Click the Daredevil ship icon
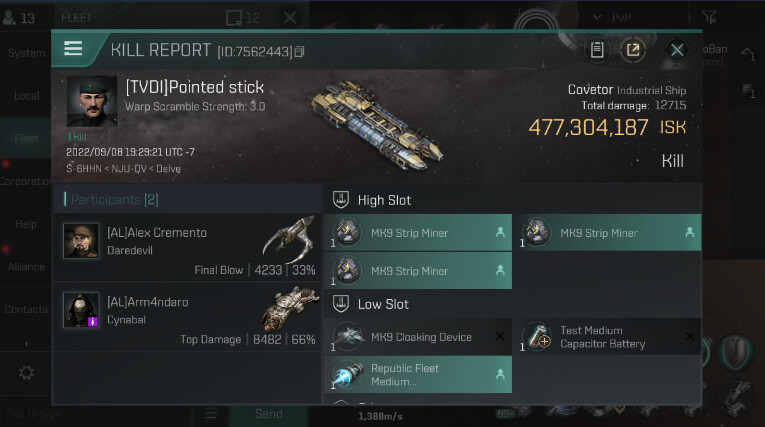The height and width of the screenshot is (427, 765). (x=288, y=240)
